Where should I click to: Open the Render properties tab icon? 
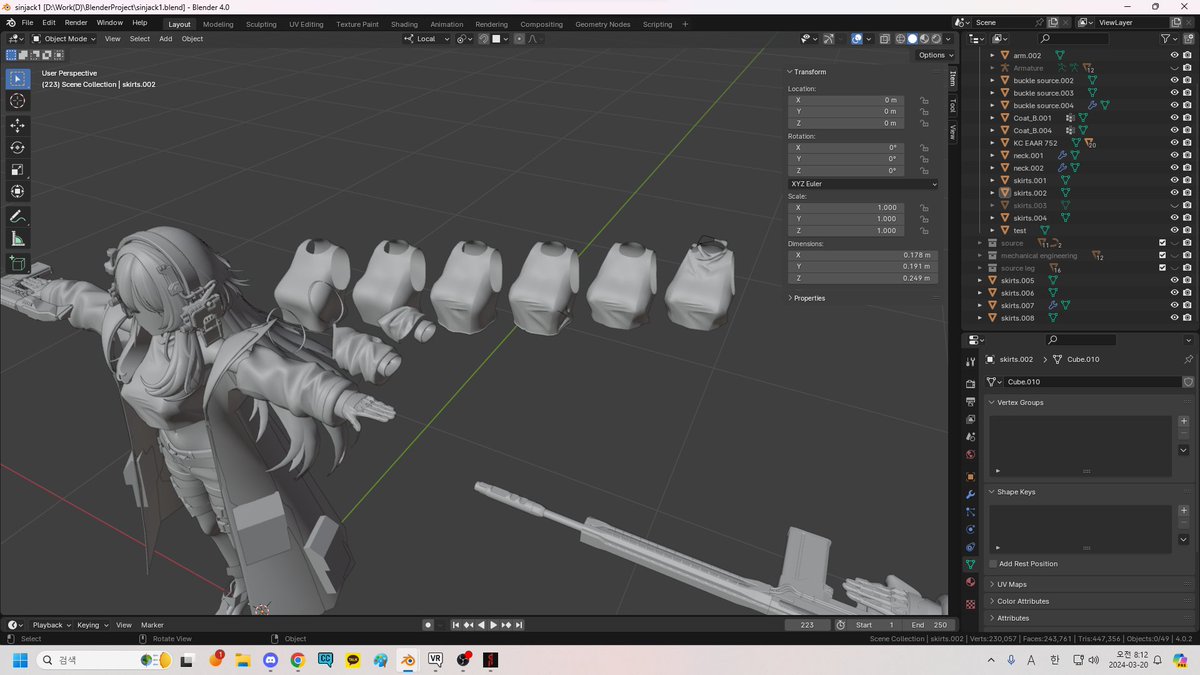[970, 384]
